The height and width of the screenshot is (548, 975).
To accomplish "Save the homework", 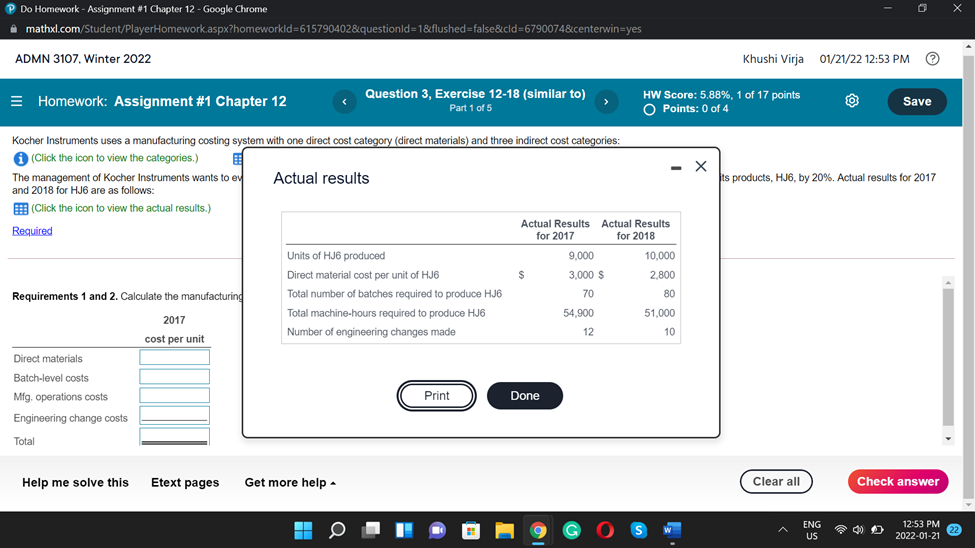I will [x=917, y=101].
